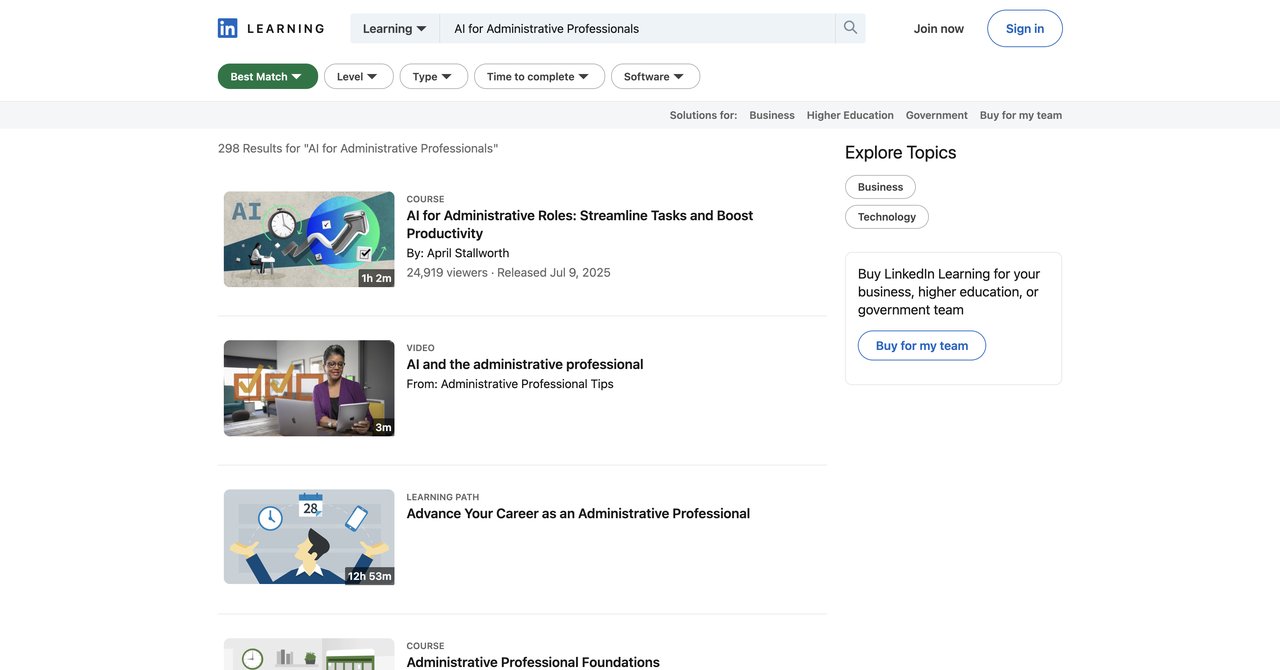The image size is (1280, 670).
Task: Click 298 Results text
Action: 358,148
